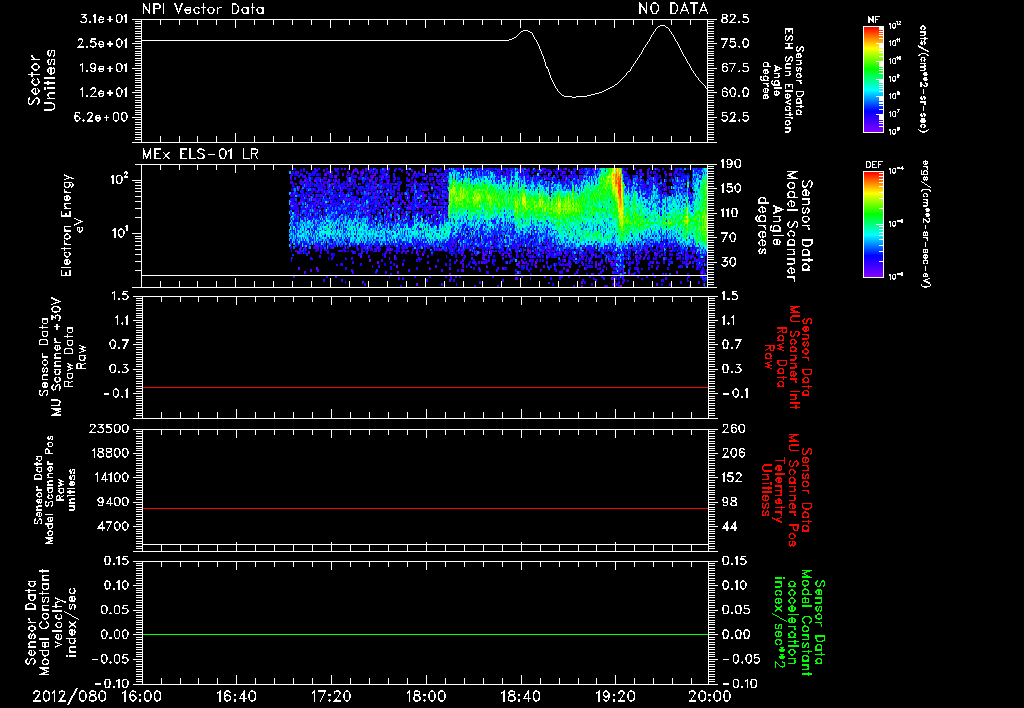Click the 18:00 time axis label

tap(426, 696)
